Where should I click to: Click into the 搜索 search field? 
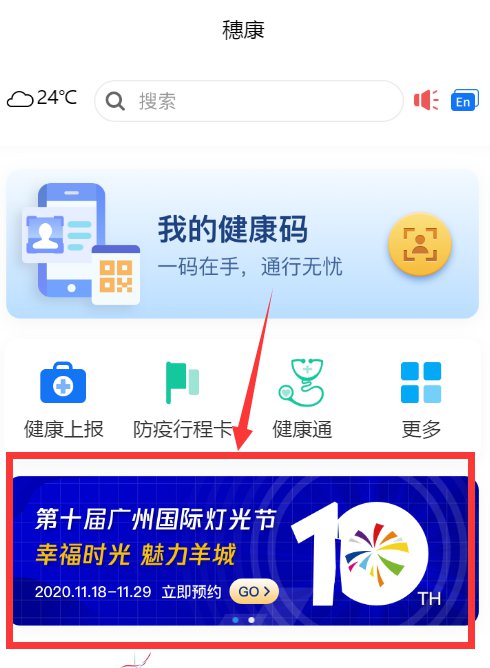pos(249,101)
